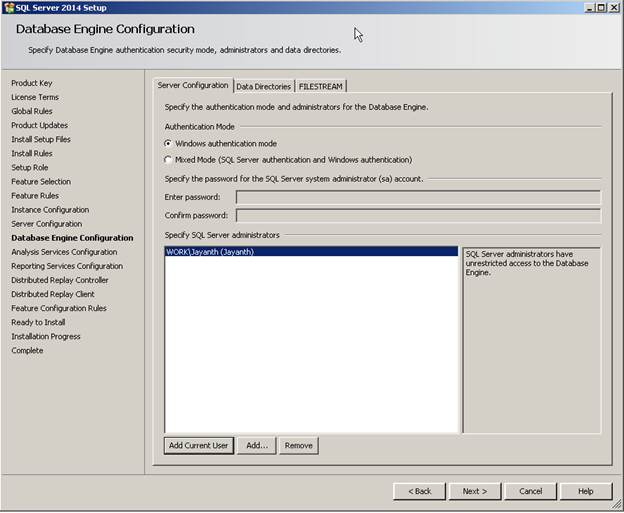Maximize the SQL Server Setup window
The height and width of the screenshot is (513, 624).
[602, 8]
